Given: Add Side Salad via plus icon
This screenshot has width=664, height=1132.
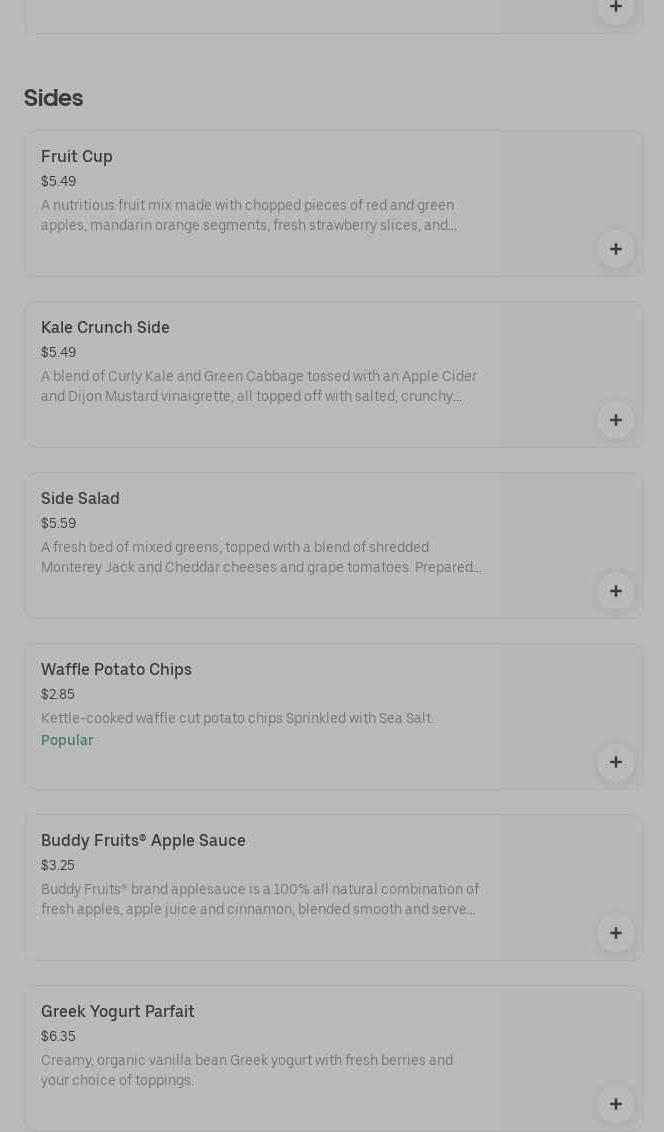Looking at the screenshot, I should [x=616, y=591].
